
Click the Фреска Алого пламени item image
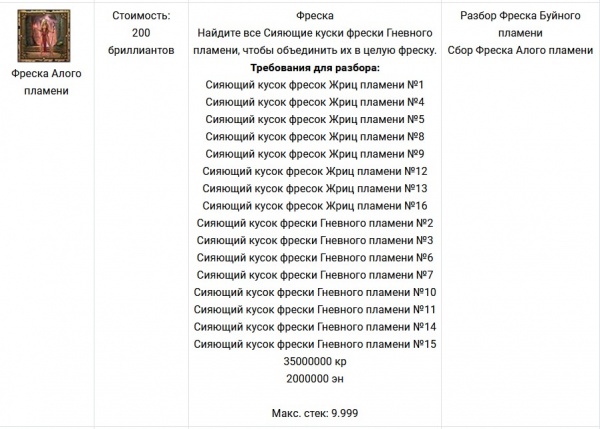point(44,36)
